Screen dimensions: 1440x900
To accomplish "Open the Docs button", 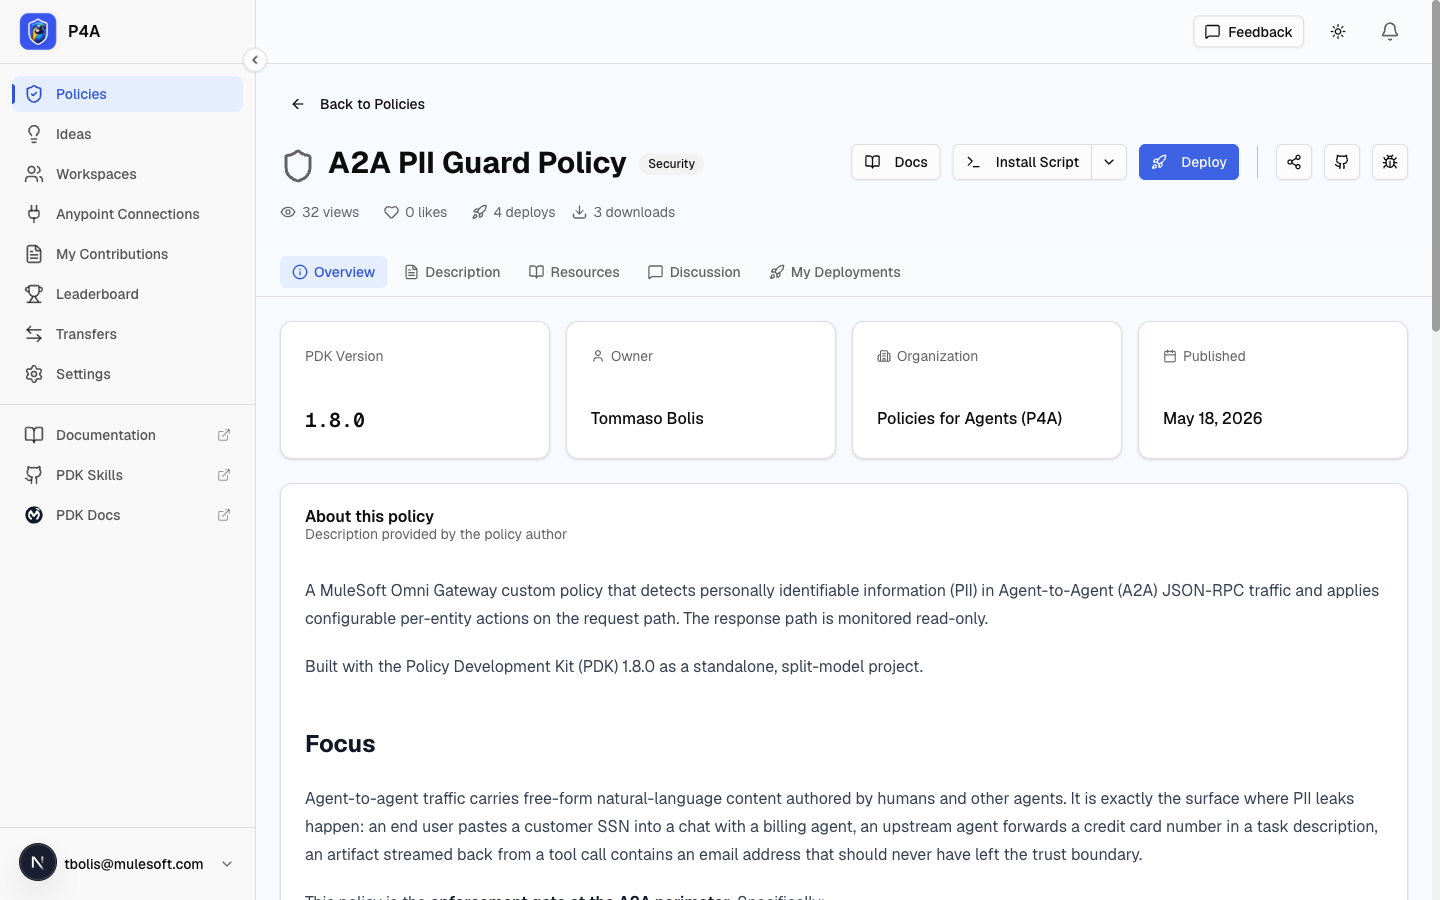I will [x=896, y=162].
